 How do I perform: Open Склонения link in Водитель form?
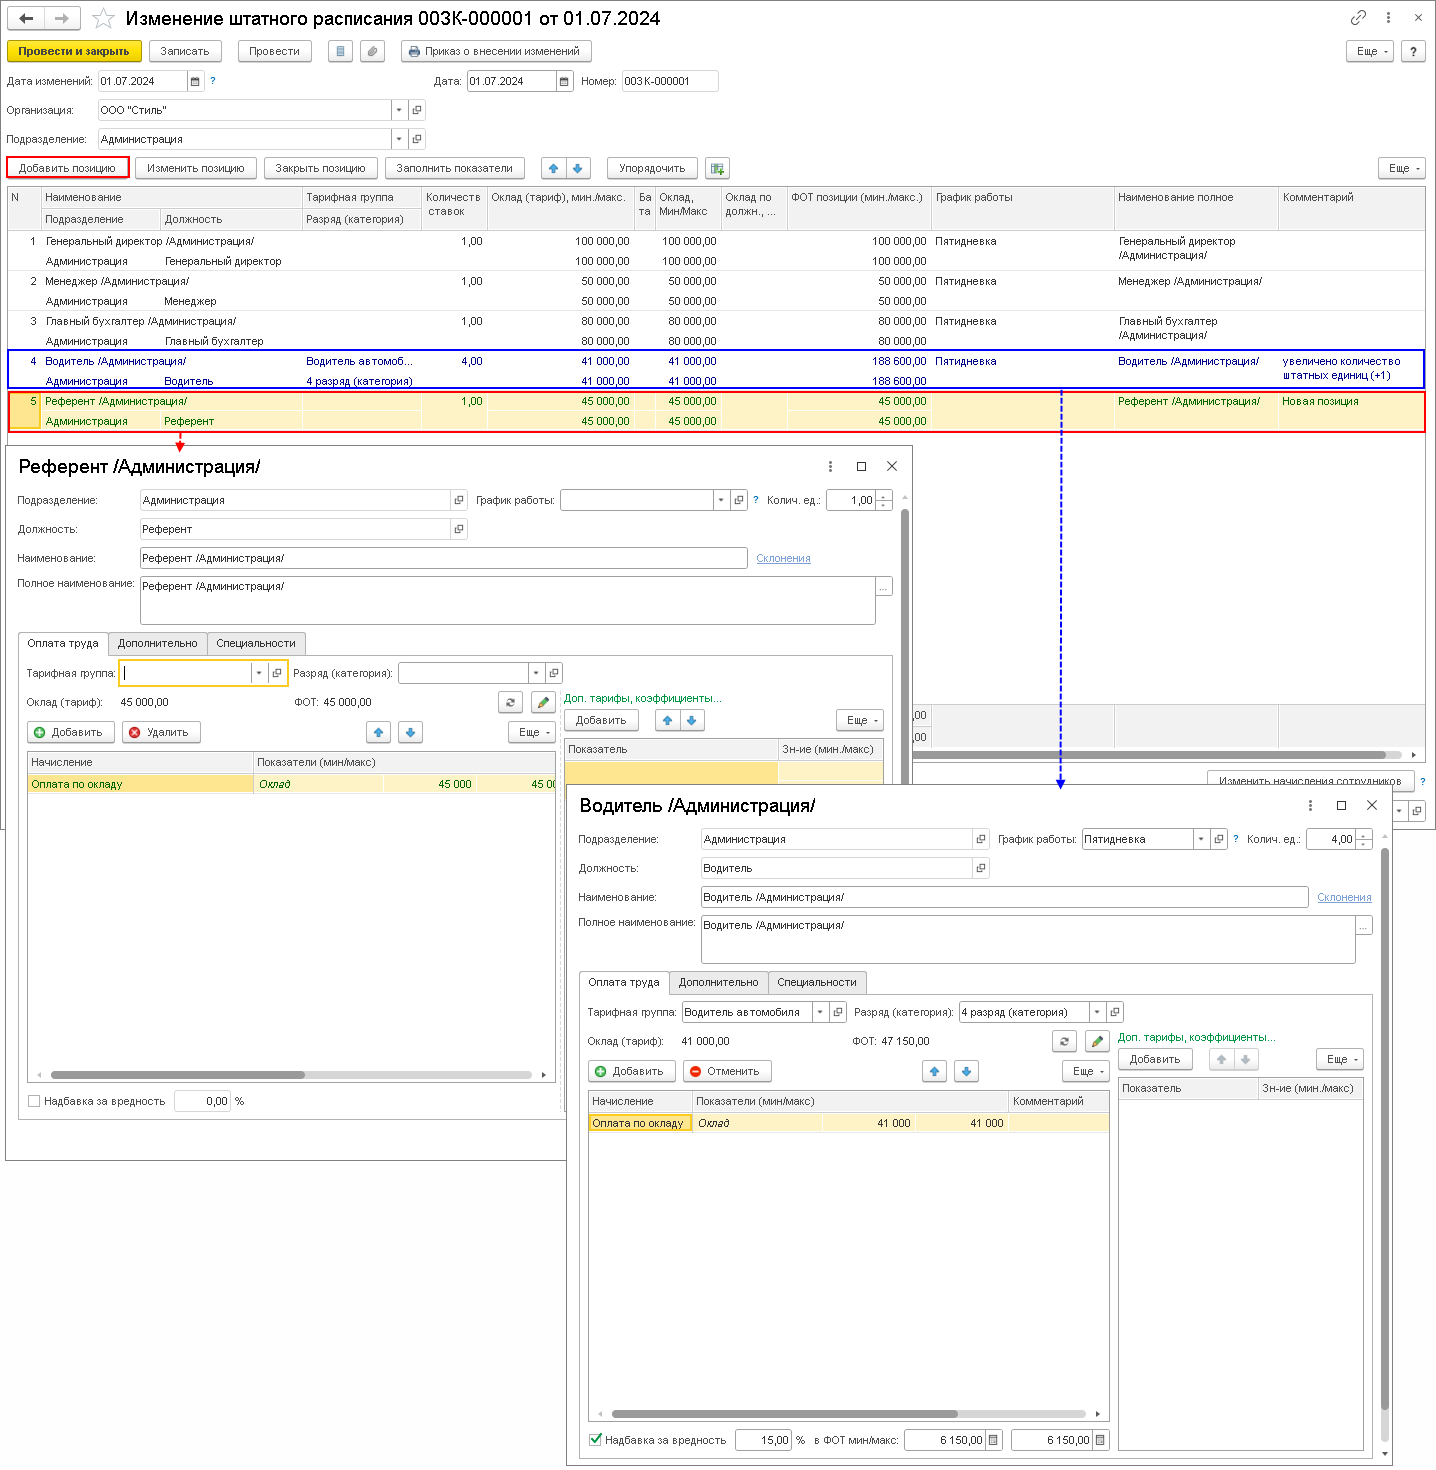click(1344, 897)
